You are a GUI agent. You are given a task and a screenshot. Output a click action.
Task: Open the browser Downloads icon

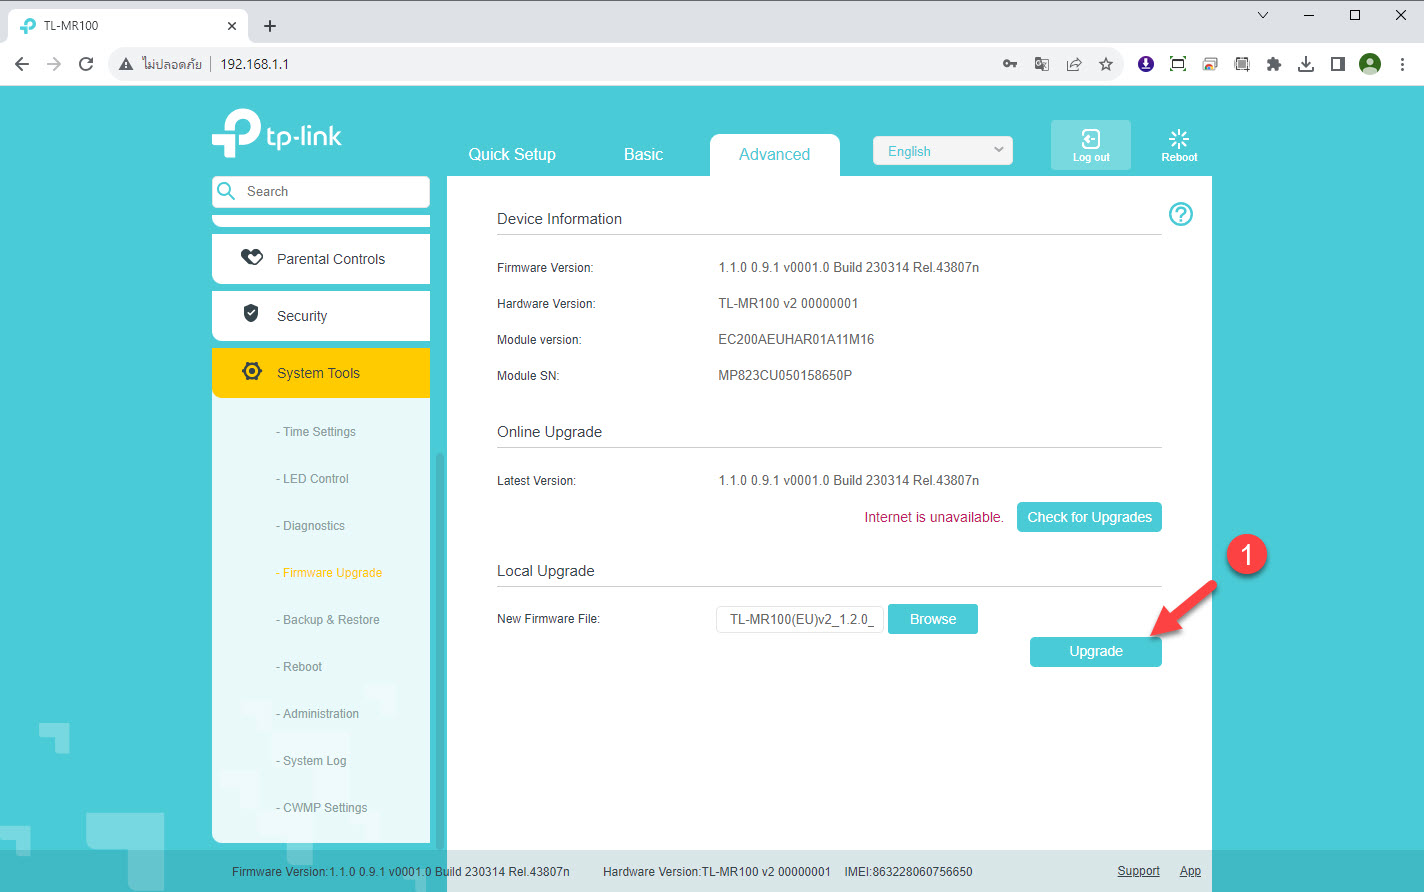[x=1306, y=64]
